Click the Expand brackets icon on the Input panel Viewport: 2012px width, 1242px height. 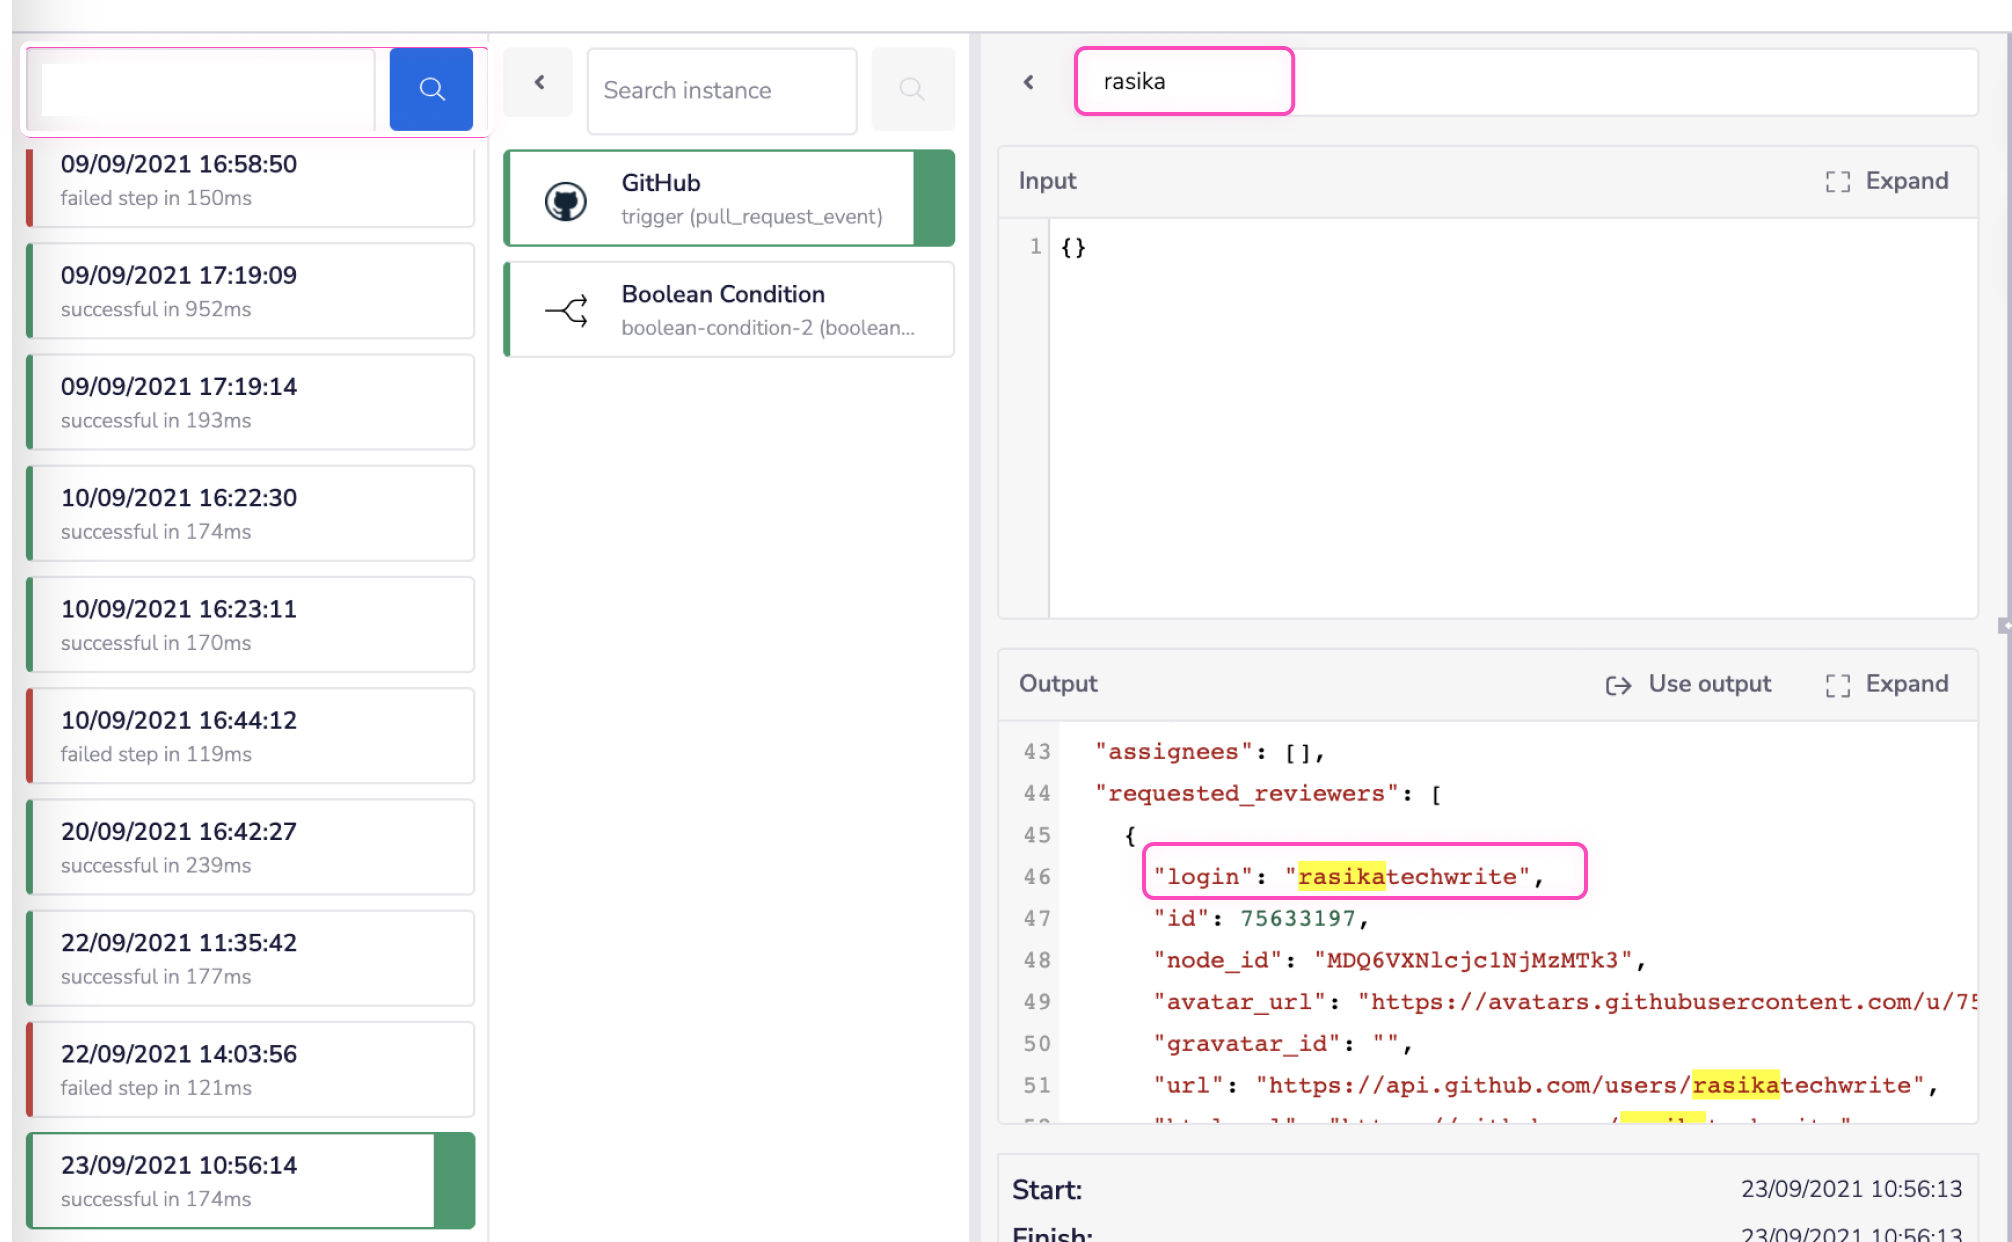(1837, 181)
